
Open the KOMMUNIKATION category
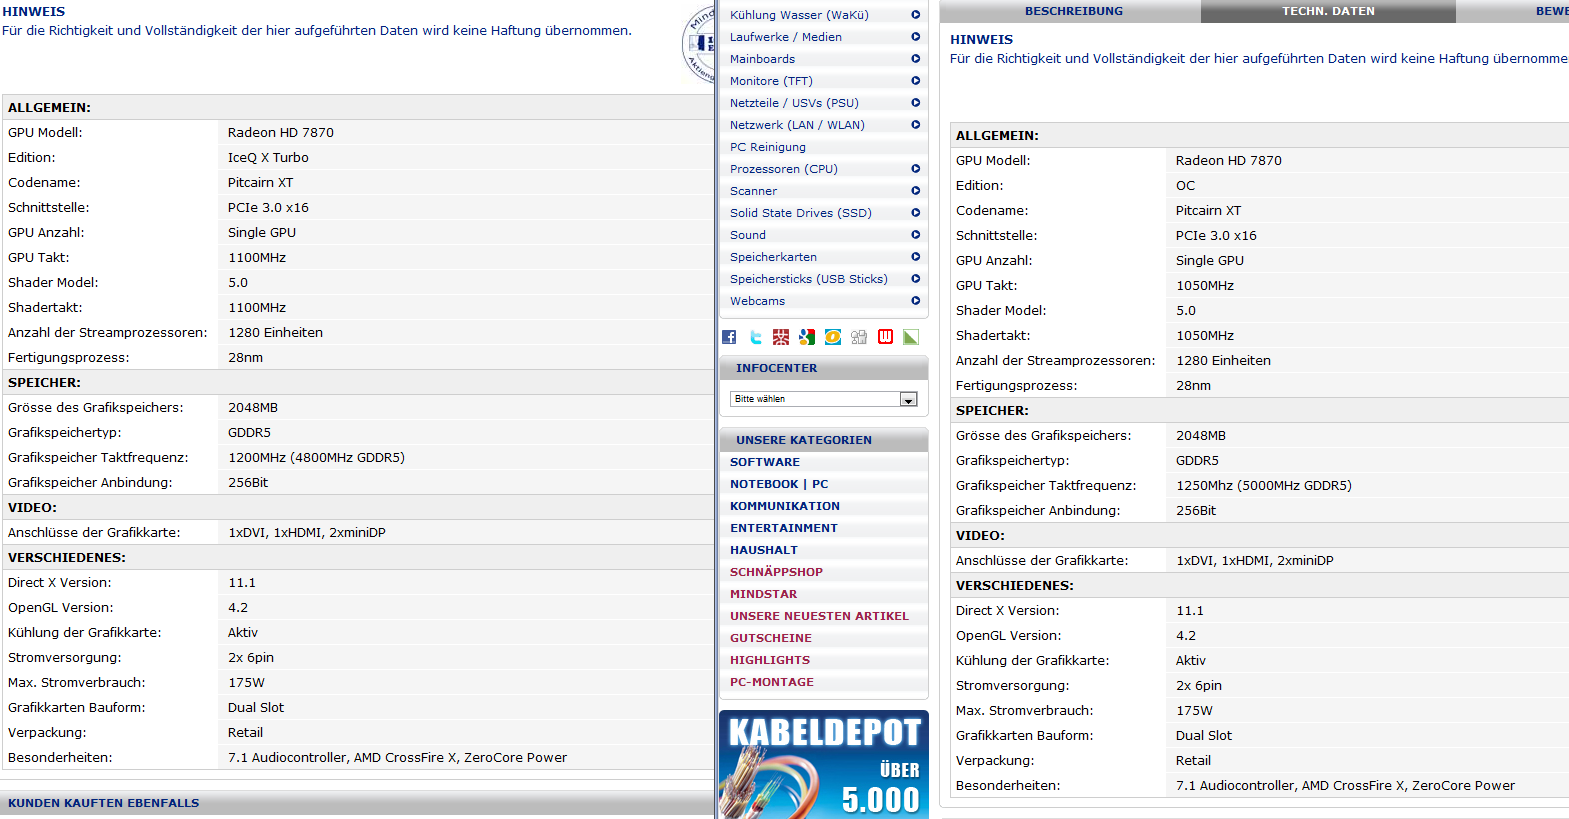click(785, 506)
